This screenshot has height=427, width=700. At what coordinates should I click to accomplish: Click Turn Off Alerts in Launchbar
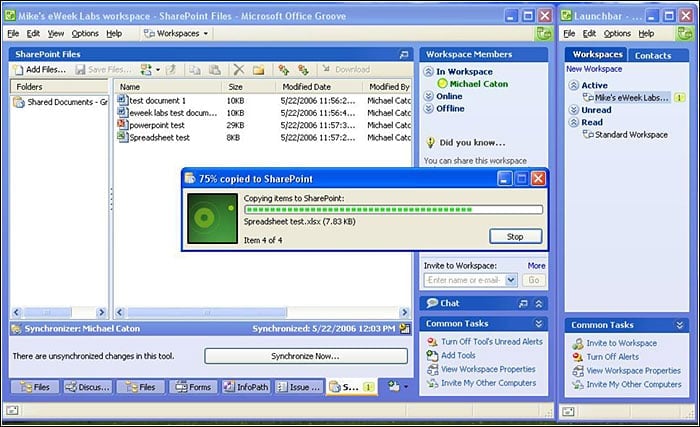tap(612, 357)
